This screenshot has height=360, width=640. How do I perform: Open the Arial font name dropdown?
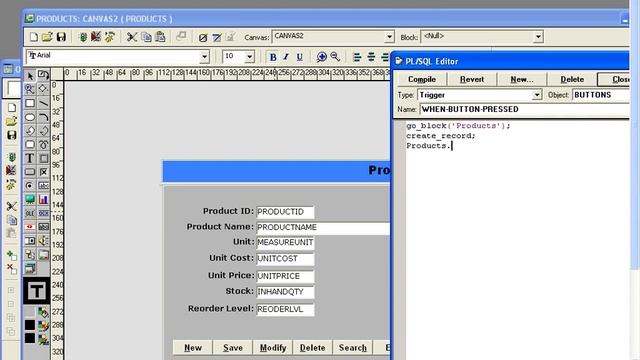click(x=204, y=57)
